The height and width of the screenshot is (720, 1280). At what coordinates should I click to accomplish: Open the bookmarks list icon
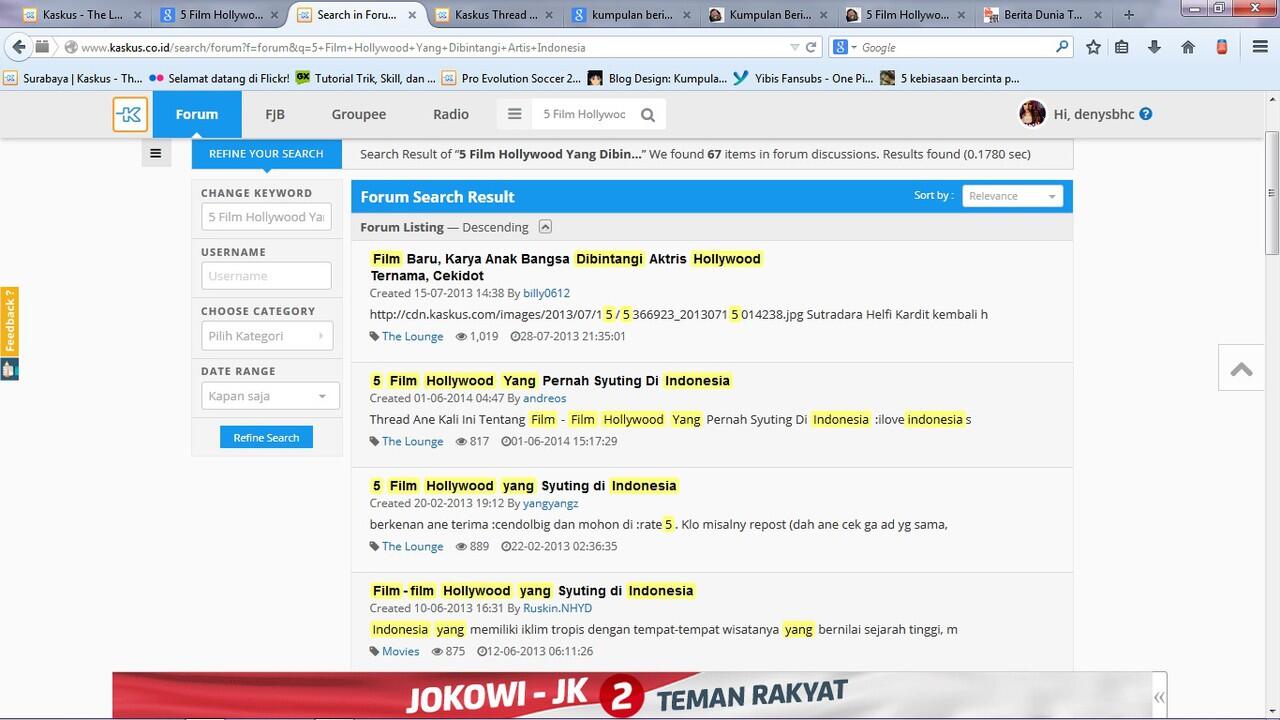[1122, 47]
